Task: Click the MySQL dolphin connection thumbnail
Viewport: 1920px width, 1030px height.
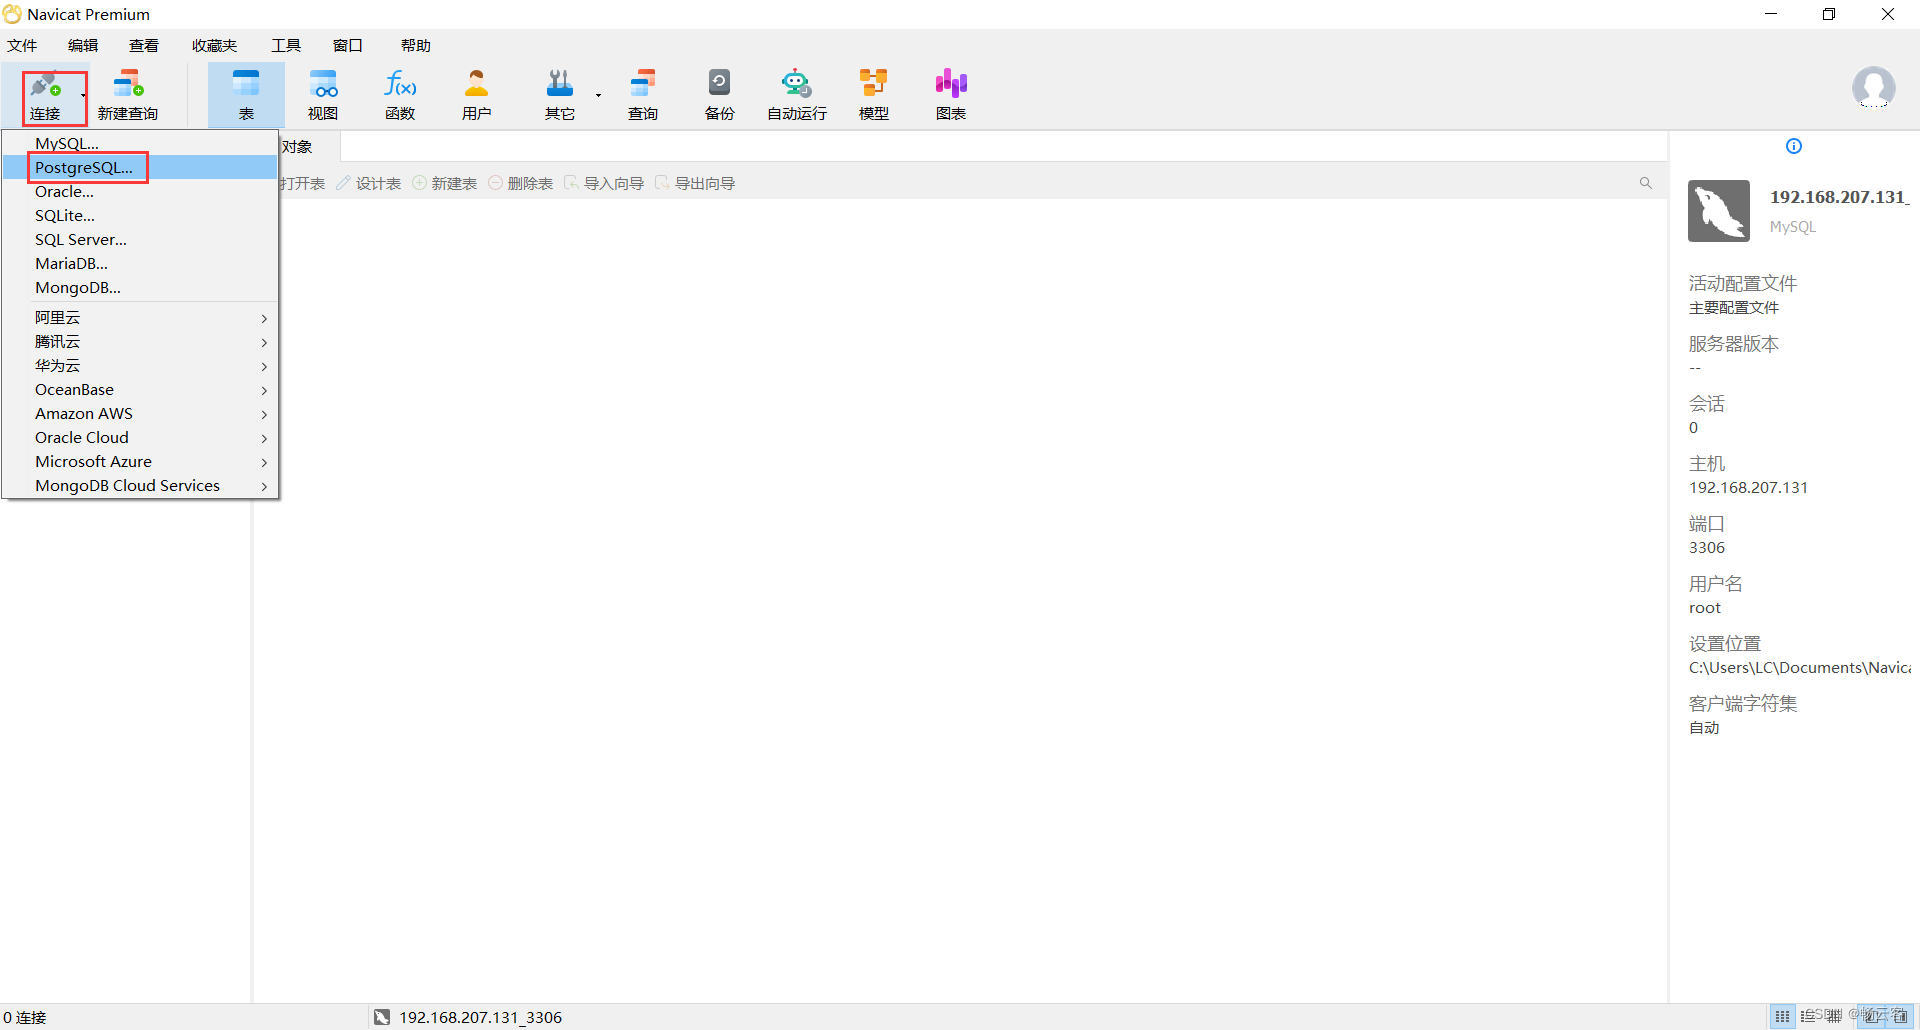Action: click(x=1718, y=211)
